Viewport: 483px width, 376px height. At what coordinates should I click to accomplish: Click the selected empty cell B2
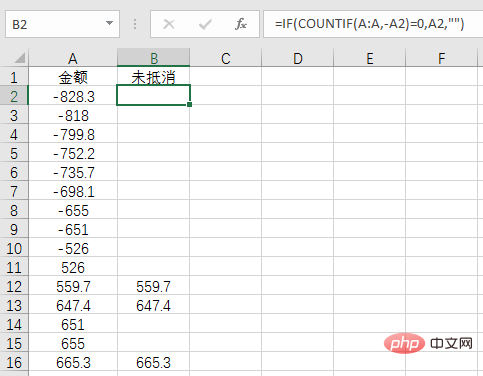[154, 95]
